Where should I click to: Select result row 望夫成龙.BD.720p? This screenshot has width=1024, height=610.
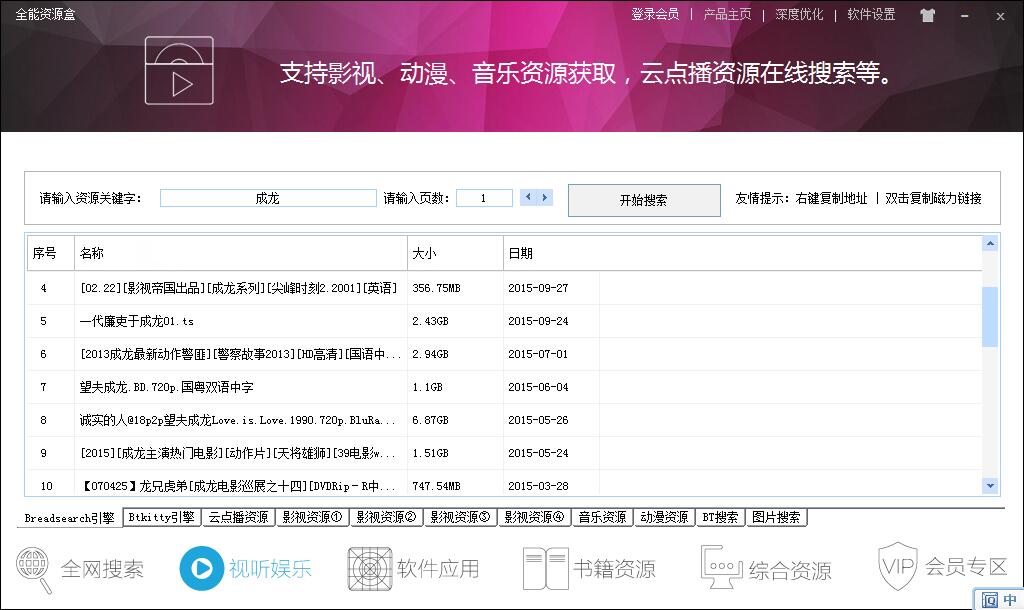tap(240, 387)
